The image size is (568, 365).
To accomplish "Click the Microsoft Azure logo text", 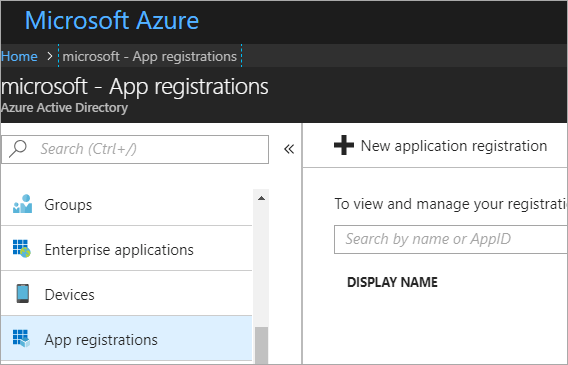I will 112,20.
